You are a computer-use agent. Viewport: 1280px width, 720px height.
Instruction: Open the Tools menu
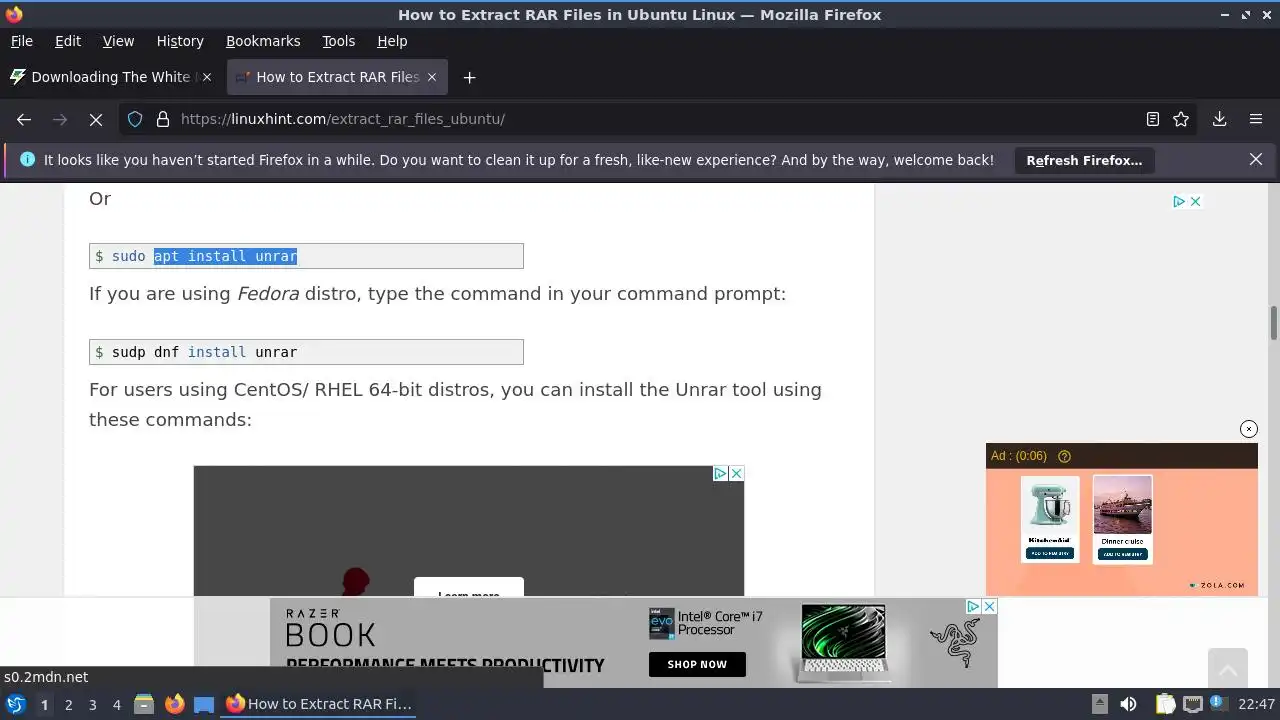click(338, 41)
